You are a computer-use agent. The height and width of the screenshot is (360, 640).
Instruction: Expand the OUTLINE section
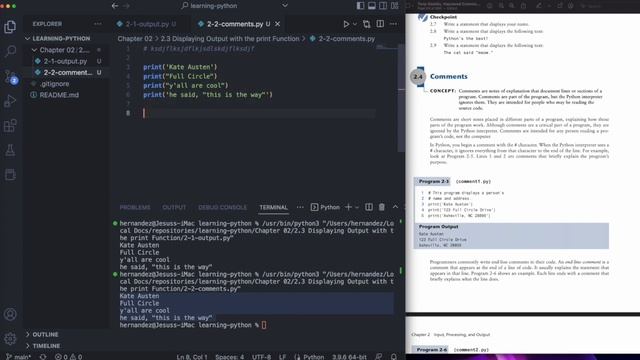tap(45, 334)
